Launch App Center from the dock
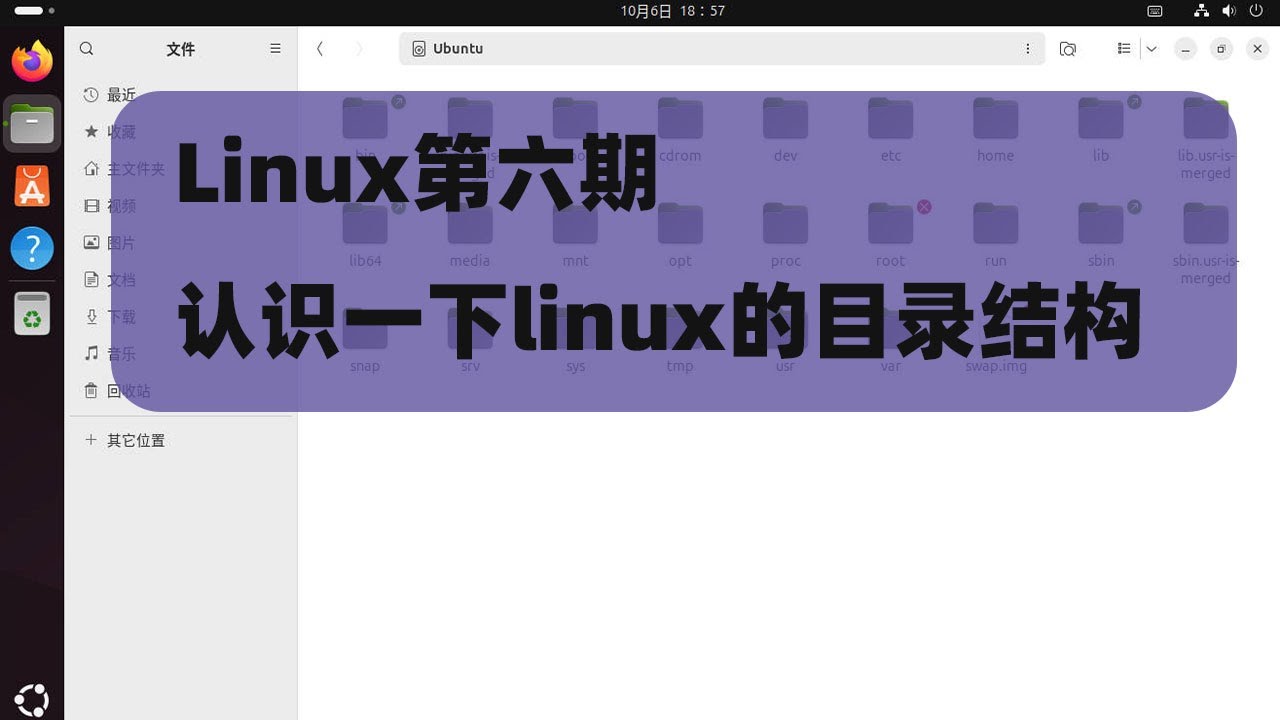1280x720 pixels. click(x=32, y=186)
